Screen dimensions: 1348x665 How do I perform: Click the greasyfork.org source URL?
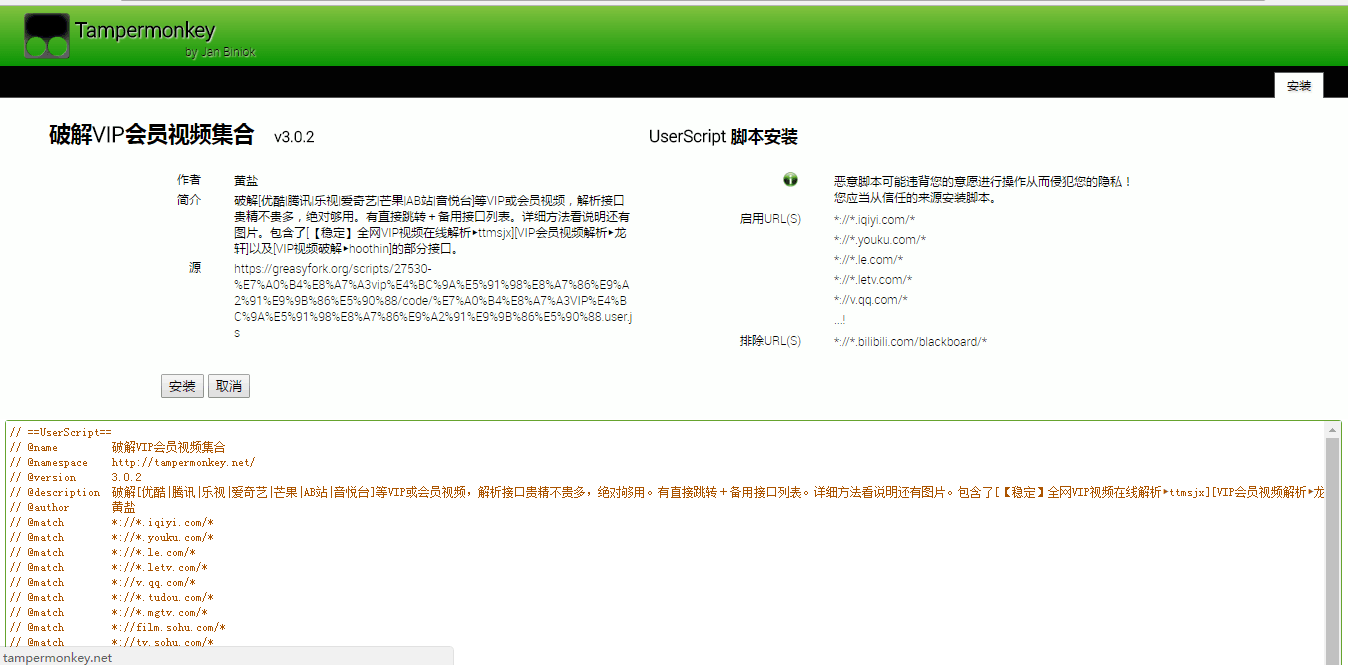[x=433, y=300]
